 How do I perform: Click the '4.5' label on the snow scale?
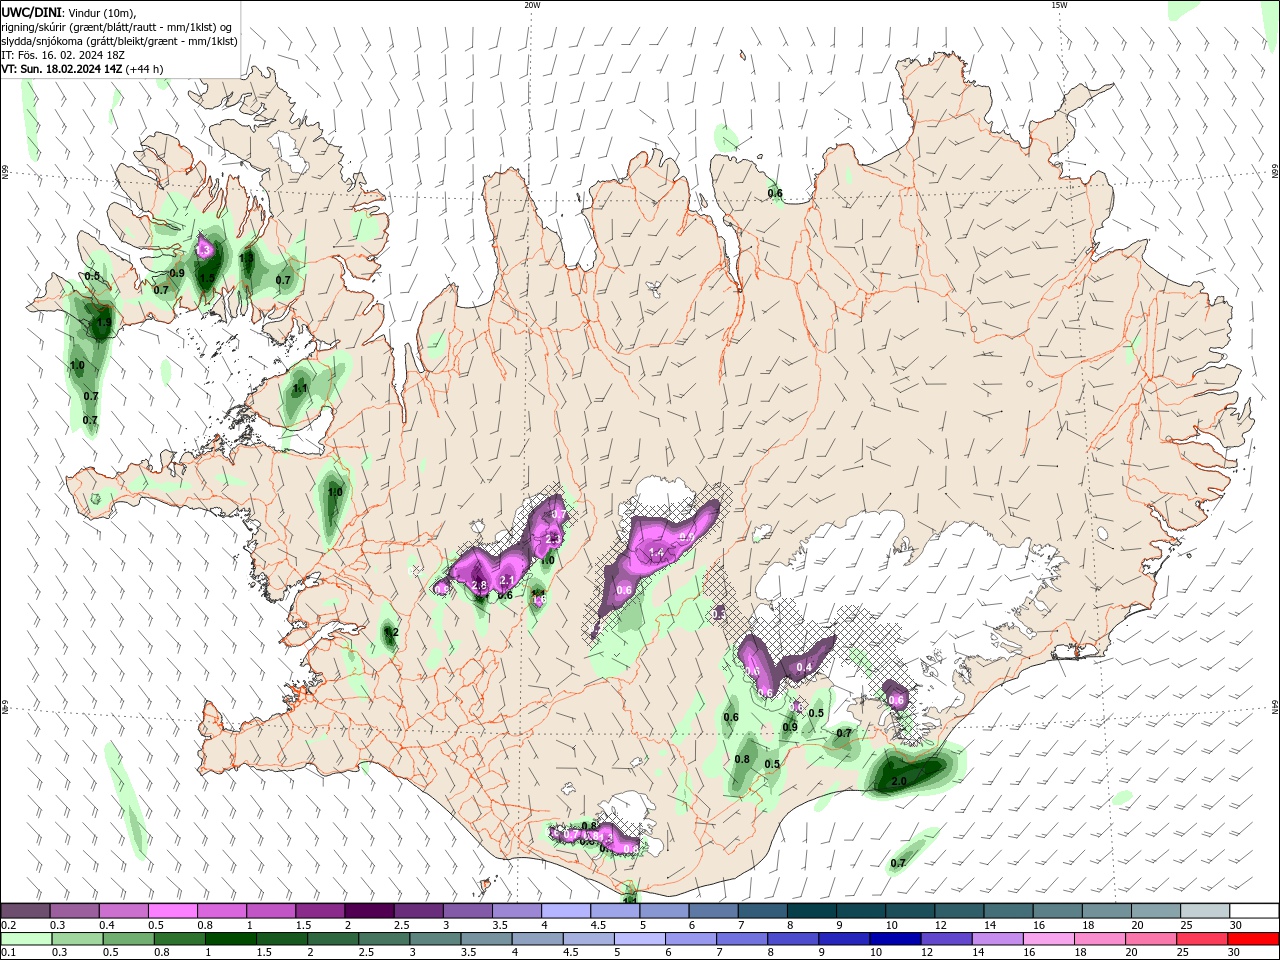pos(598,926)
